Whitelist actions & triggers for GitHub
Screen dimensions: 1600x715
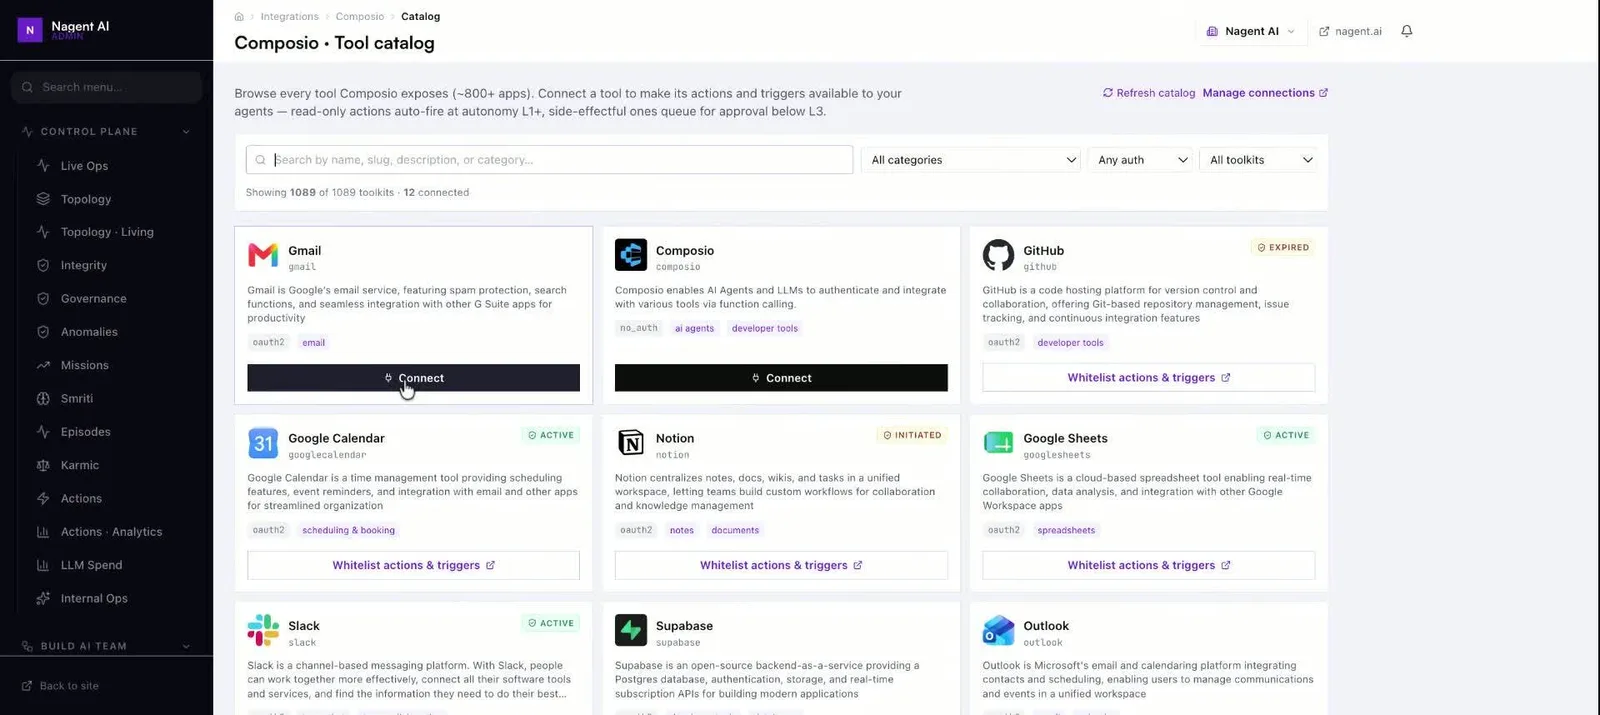1148,377
